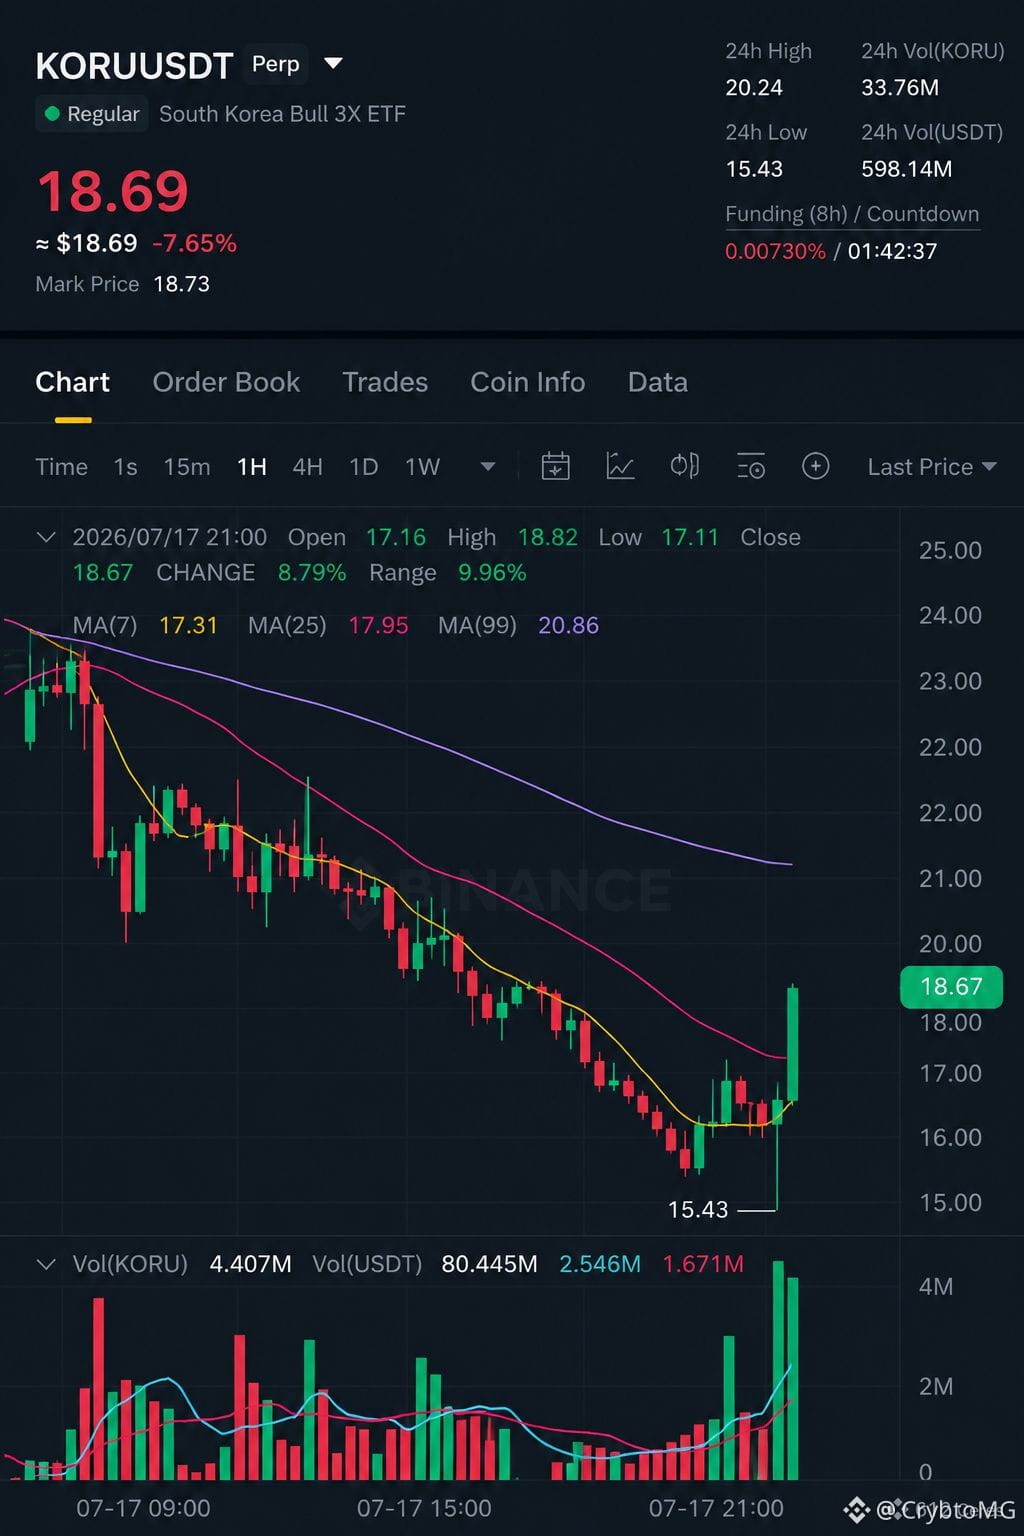Click the 24h Low value 15.43
Image resolution: width=1024 pixels, height=1536 pixels.
point(754,169)
